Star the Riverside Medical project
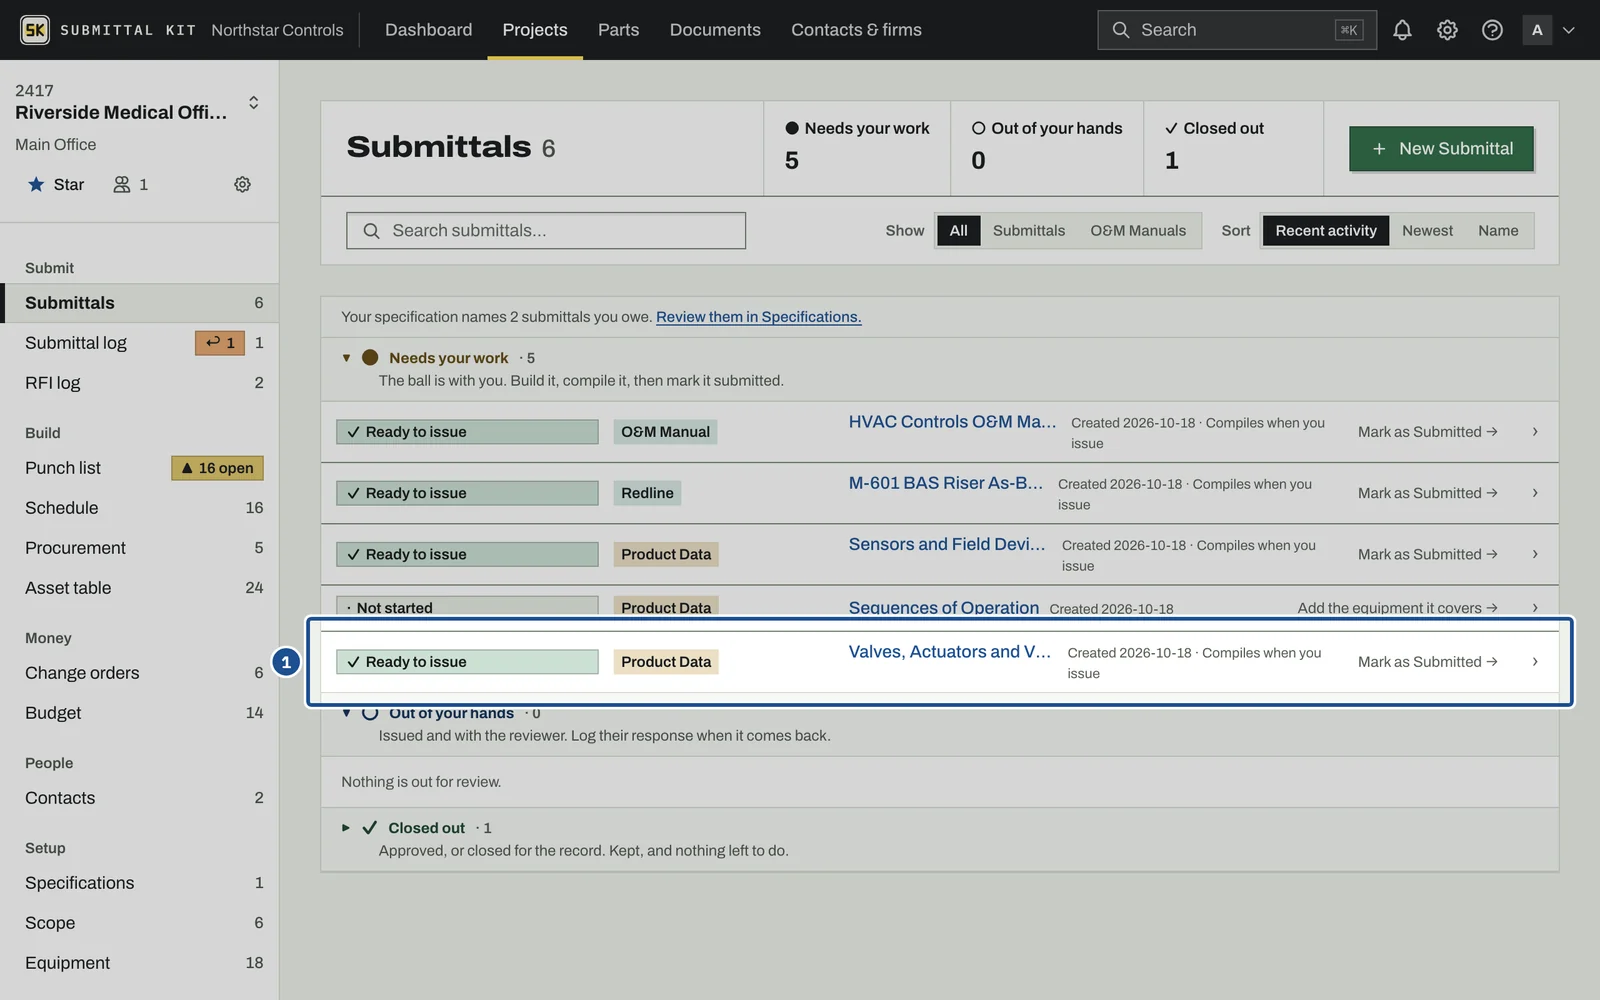Viewport: 1600px width, 1000px height. [56, 184]
